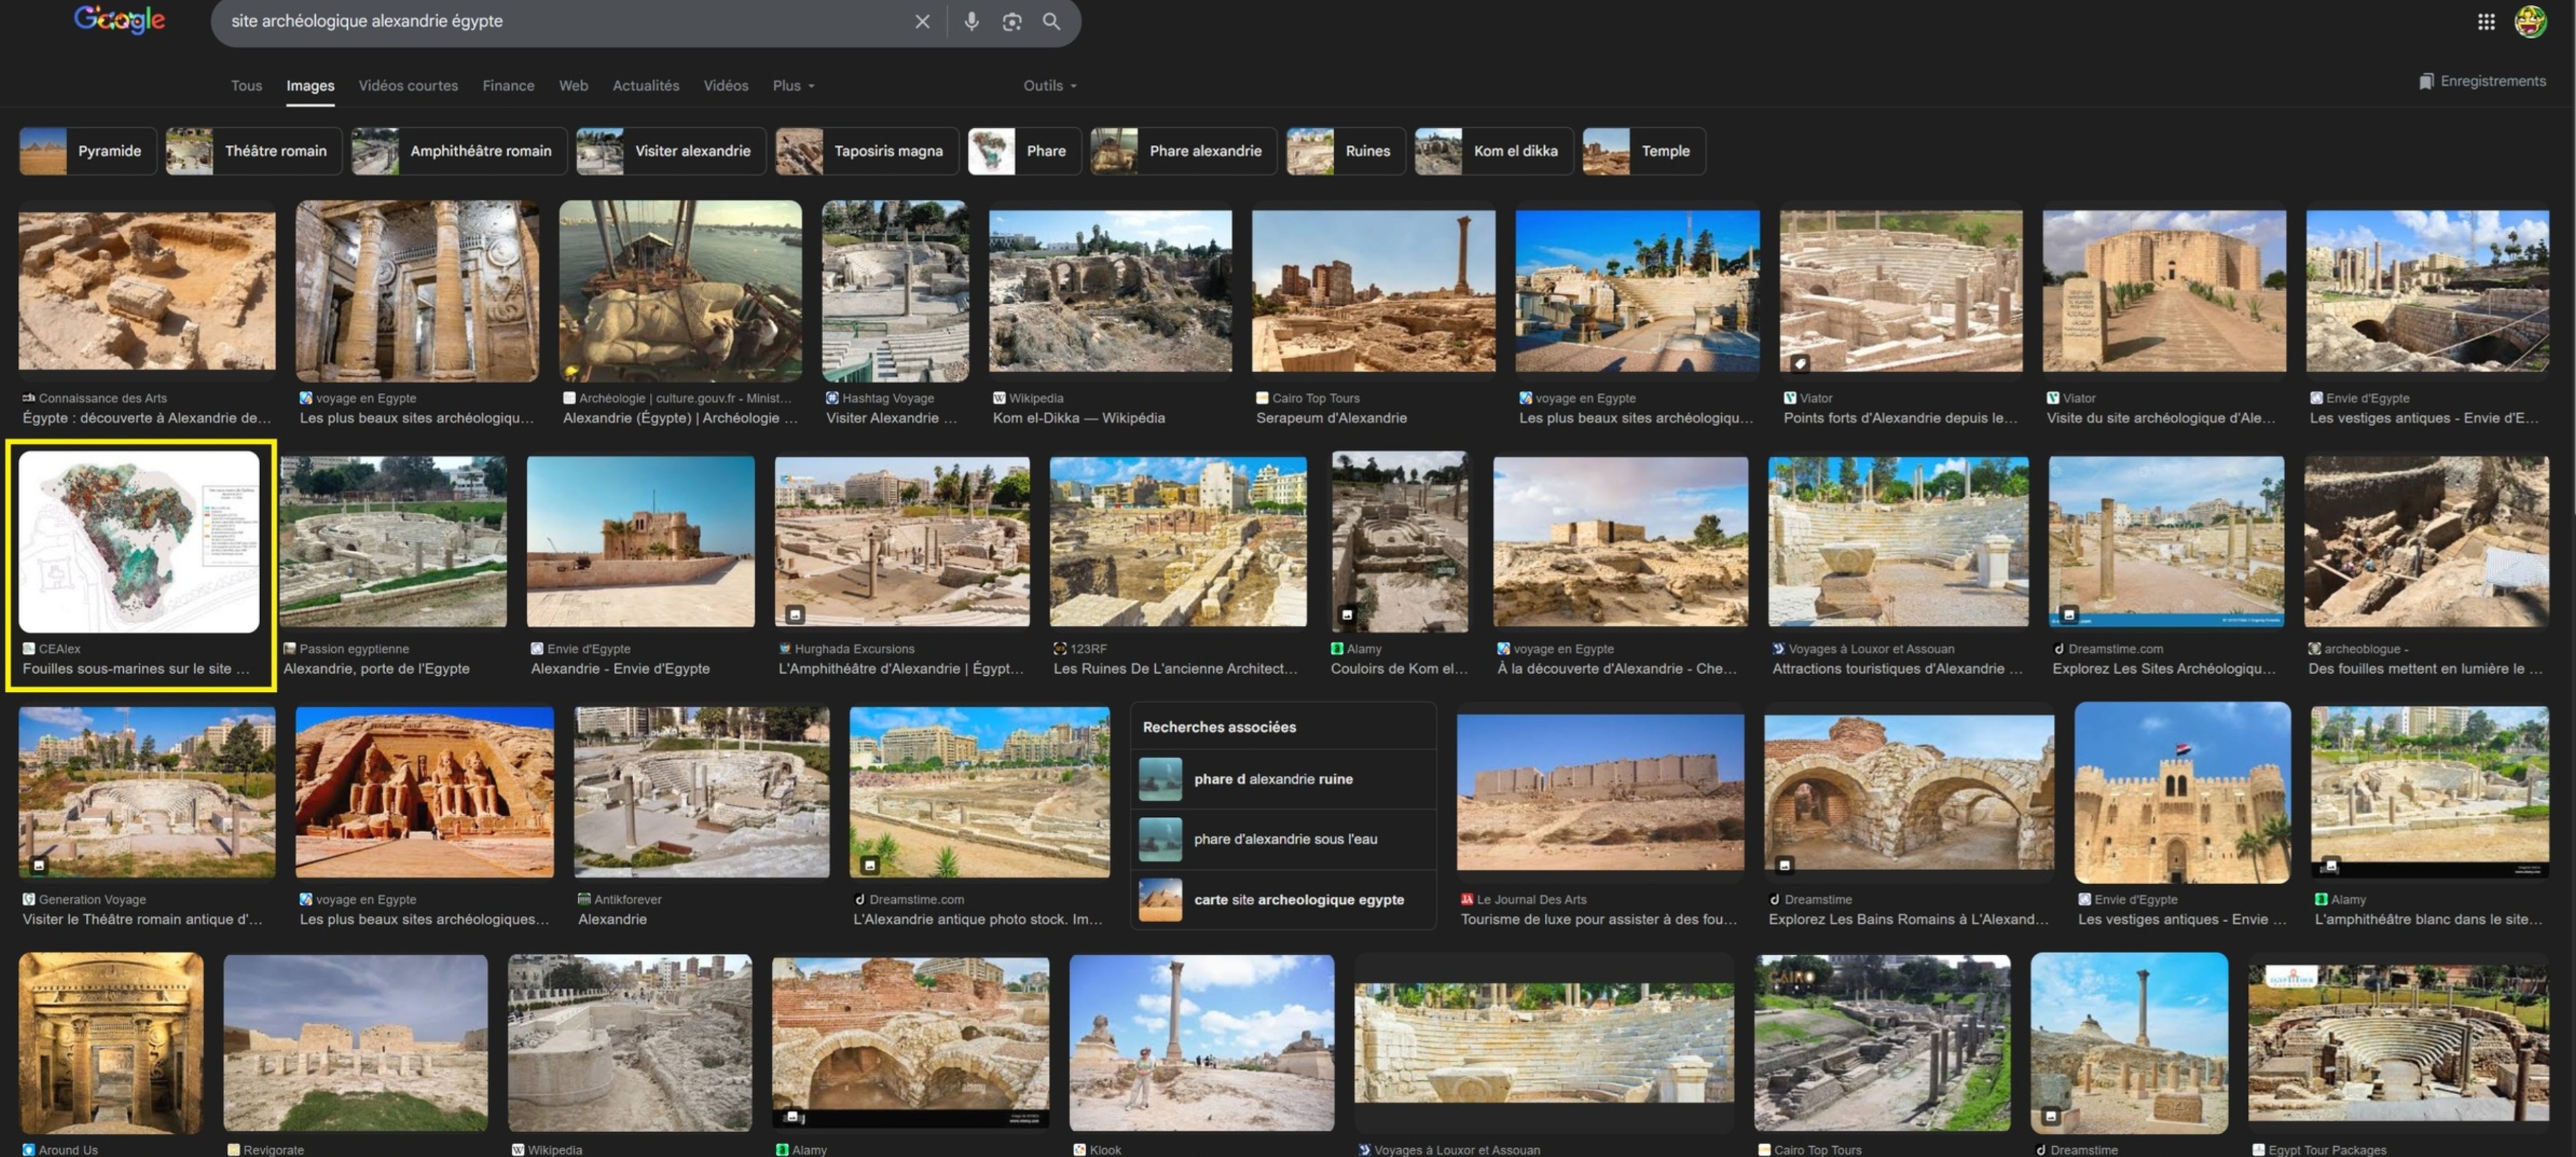Select the Vidéos courtes tab
Image resolution: width=2576 pixels, height=1157 pixels.
[408, 86]
